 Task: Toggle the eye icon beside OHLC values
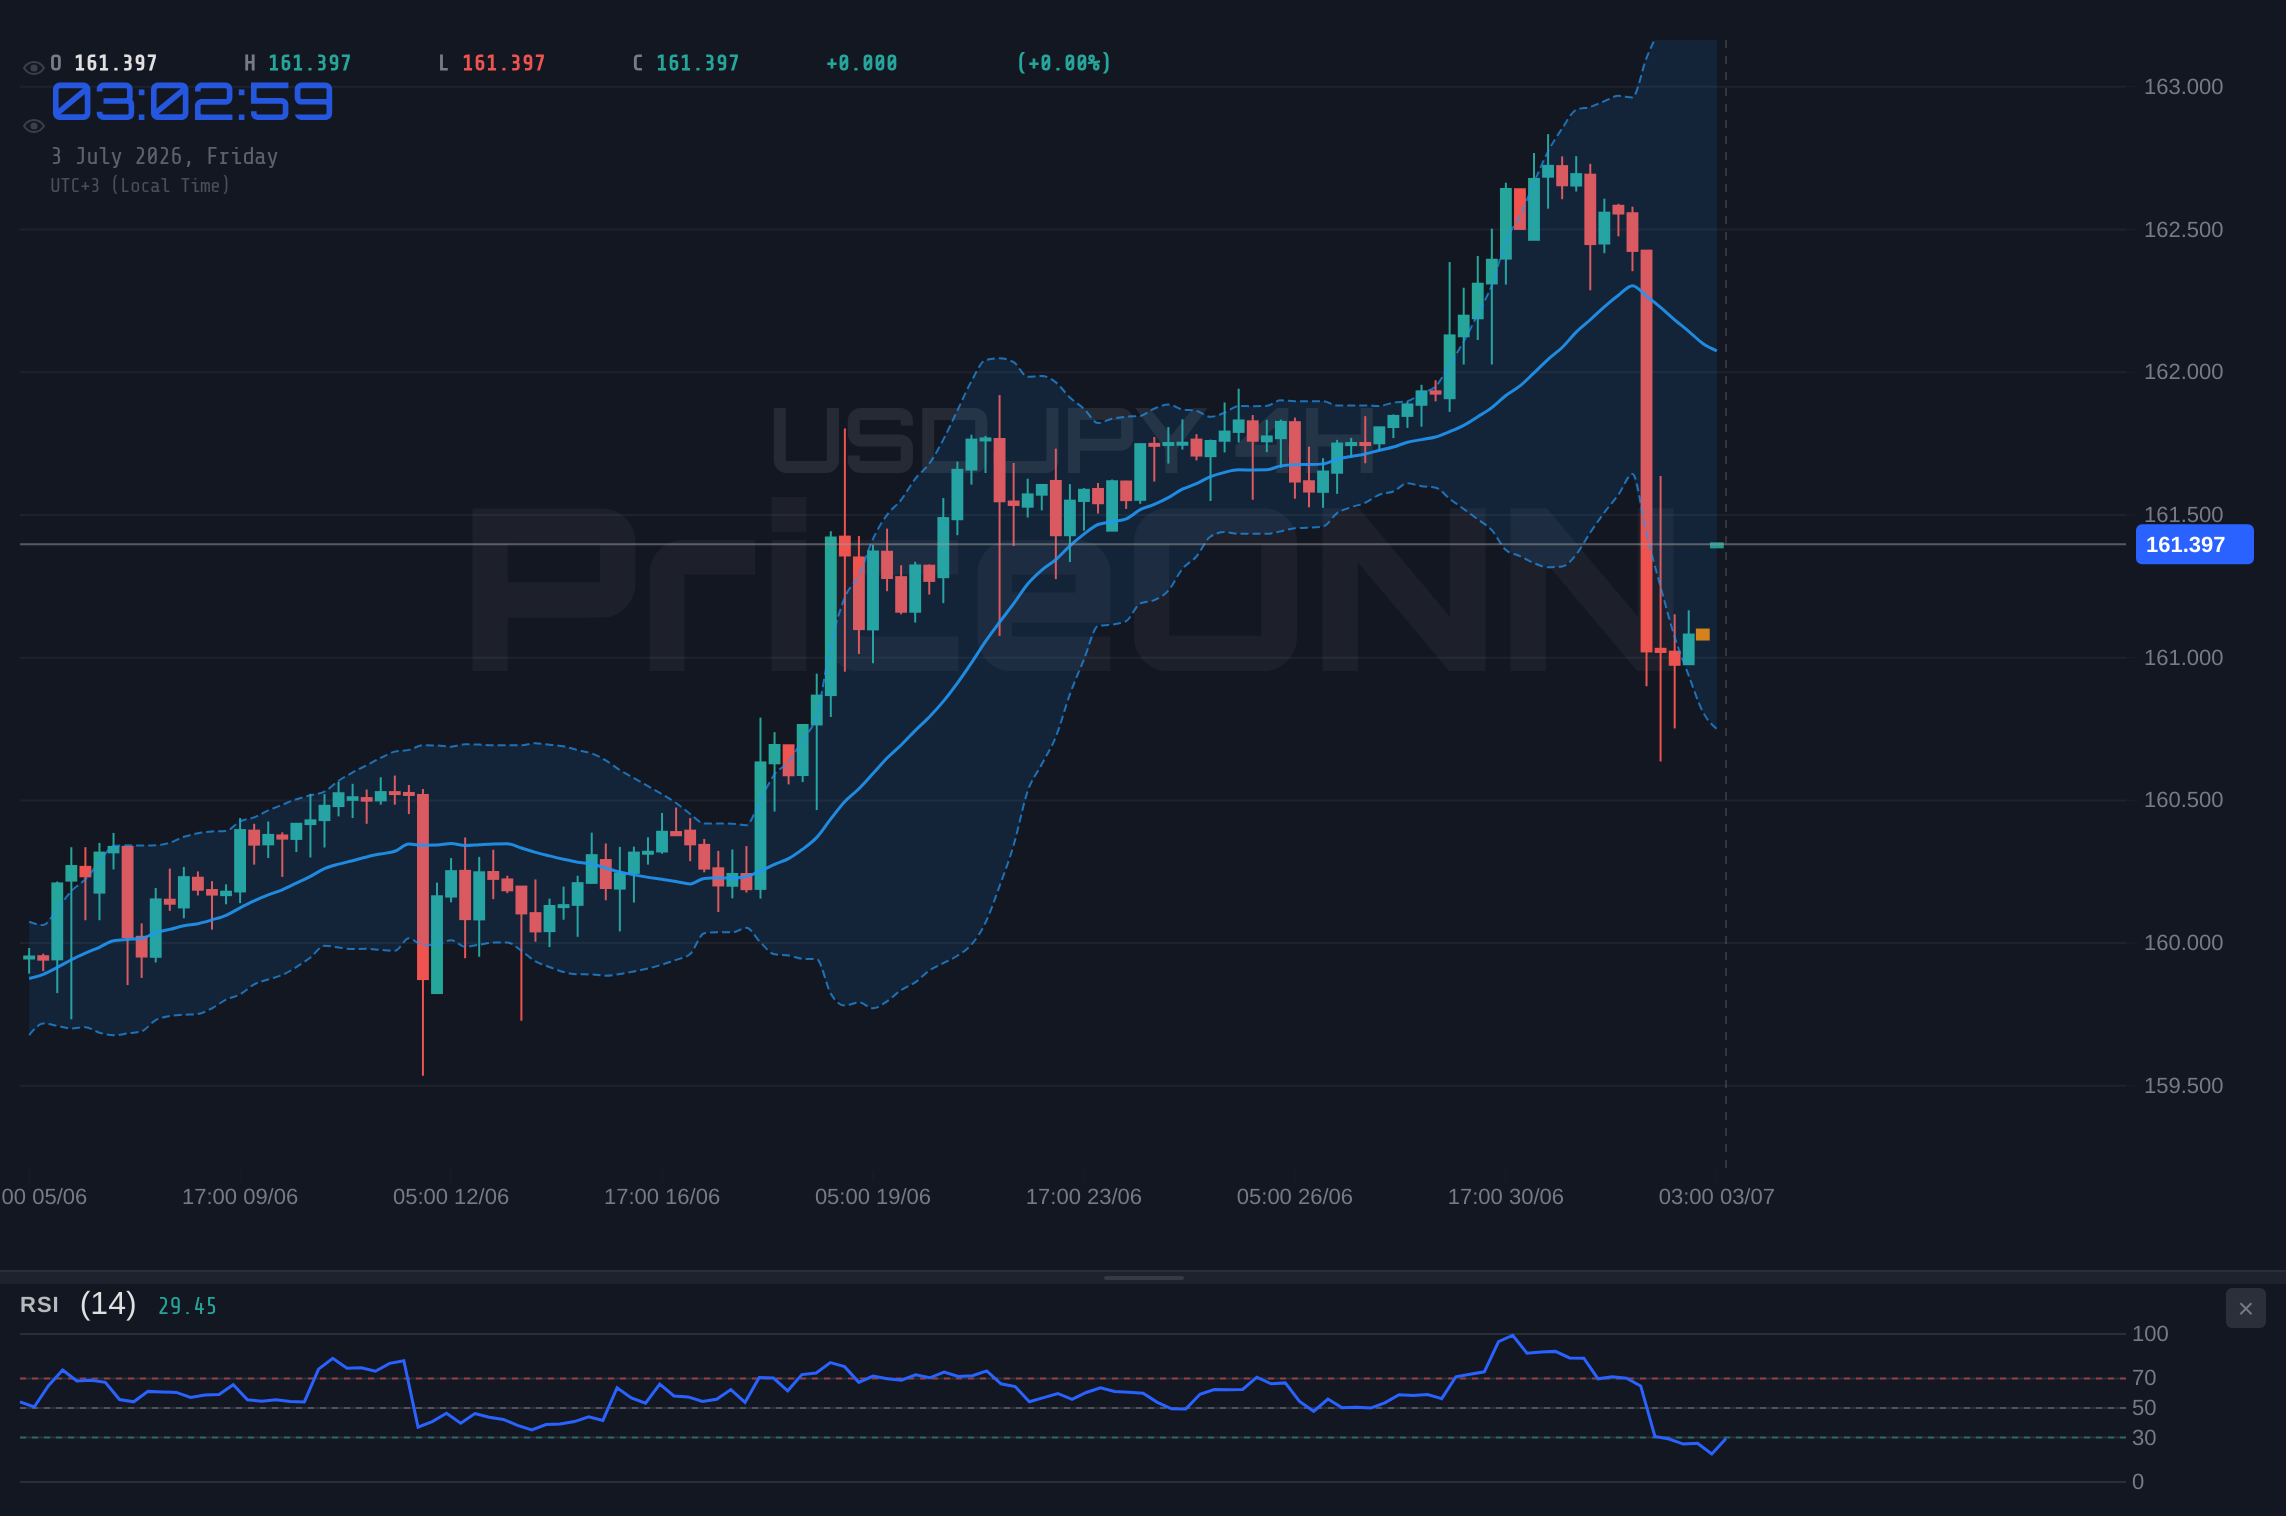click(33, 68)
